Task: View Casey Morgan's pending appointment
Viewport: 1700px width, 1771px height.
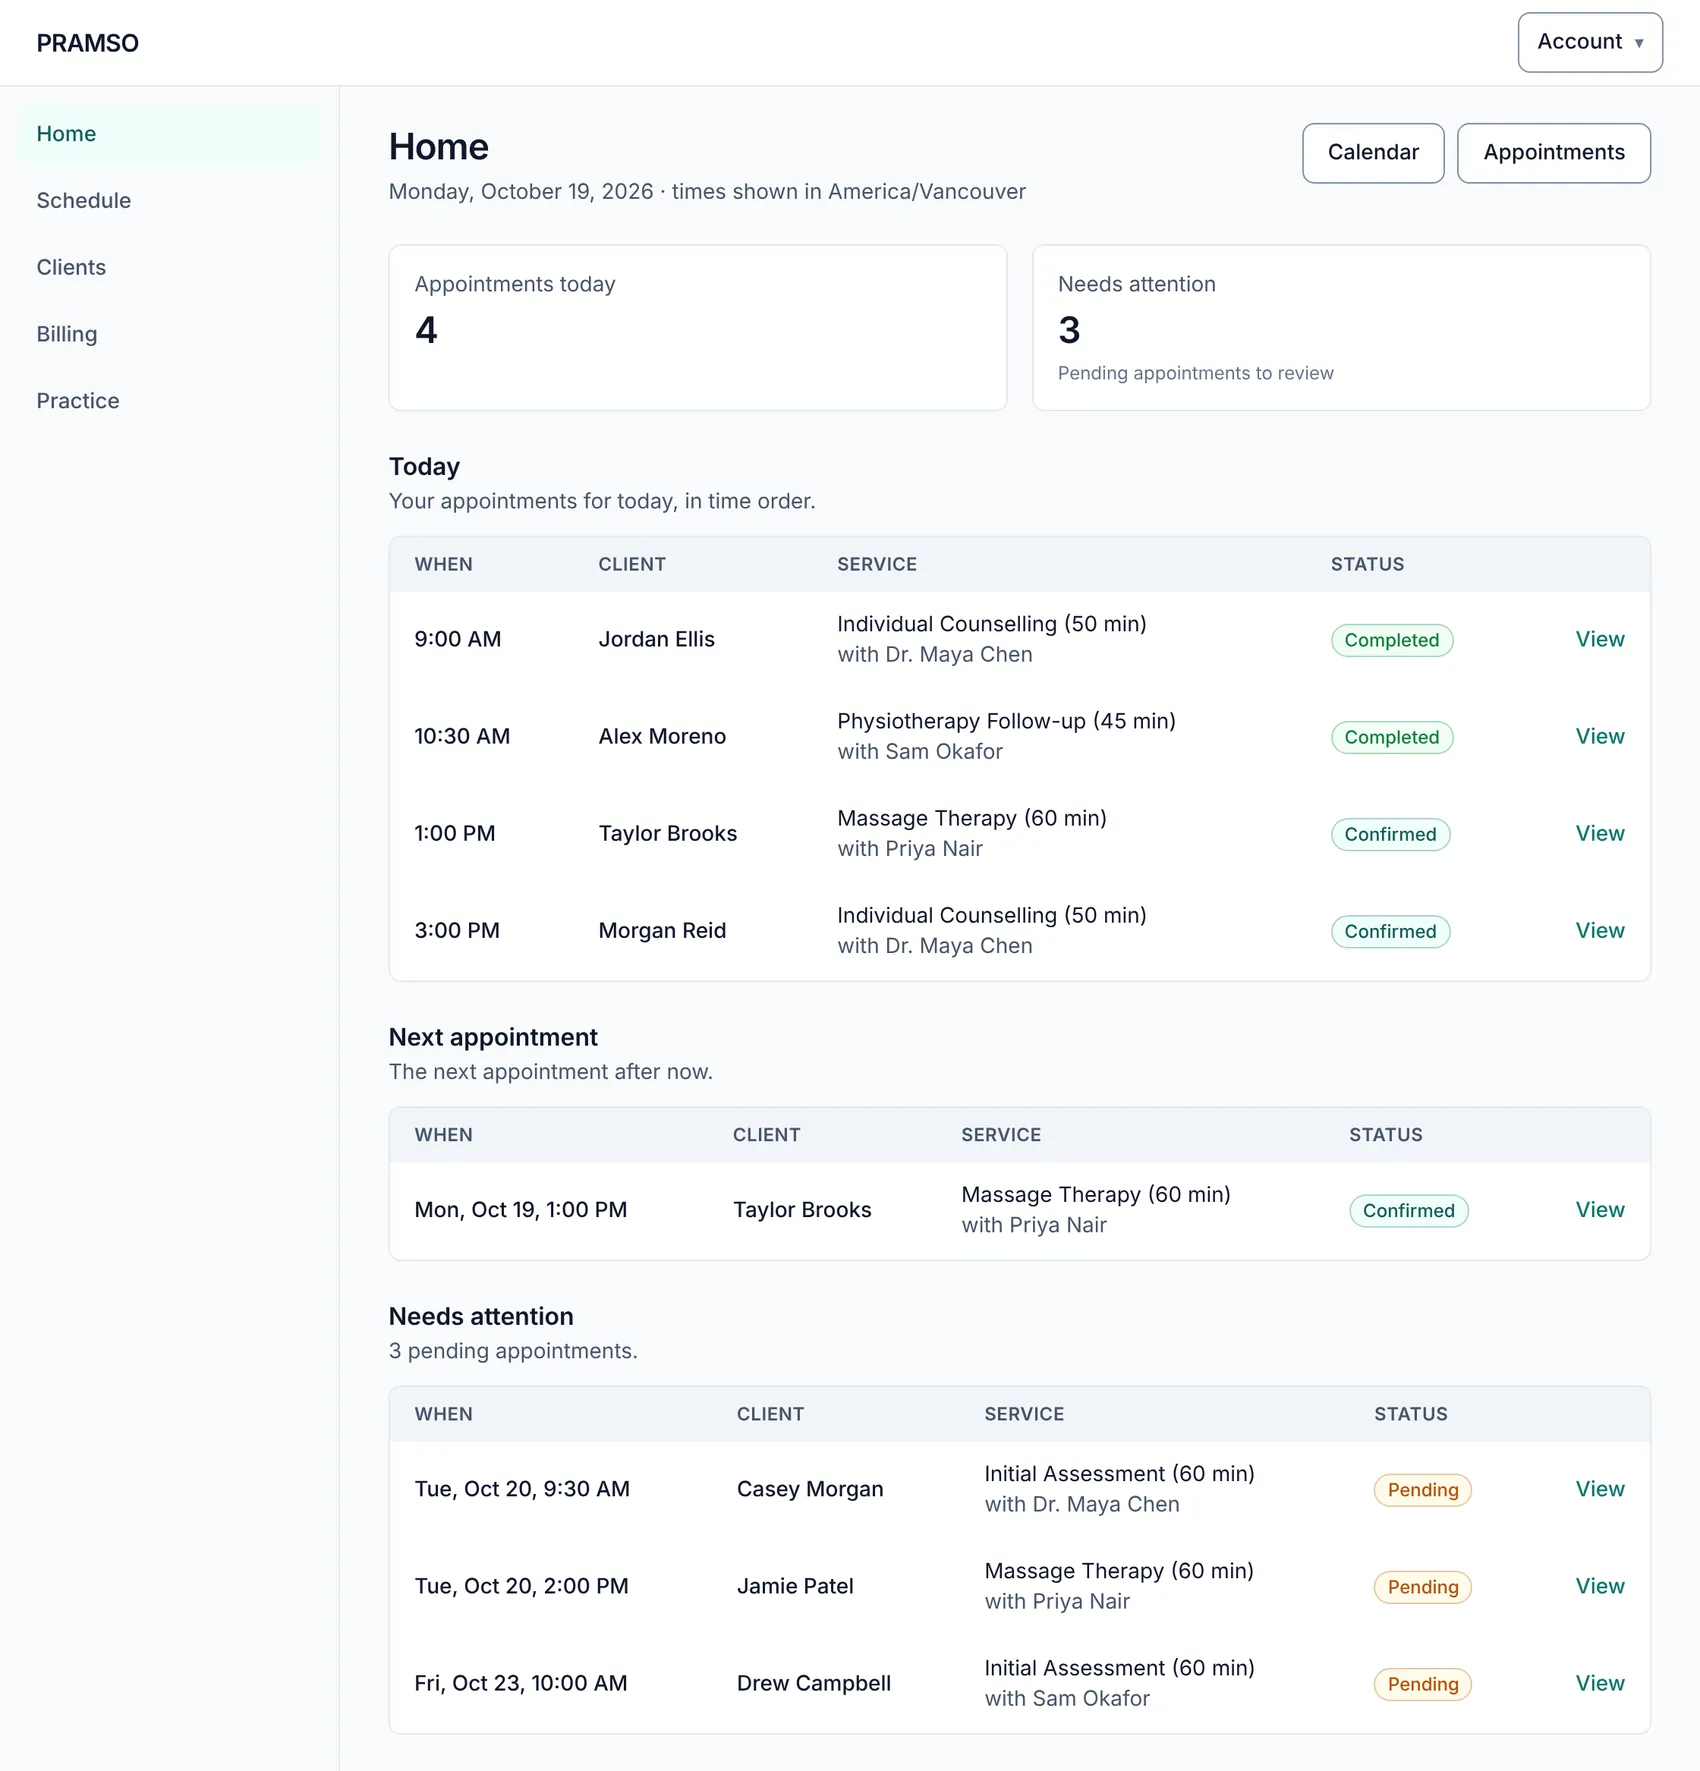Action: pyautogui.click(x=1599, y=1488)
